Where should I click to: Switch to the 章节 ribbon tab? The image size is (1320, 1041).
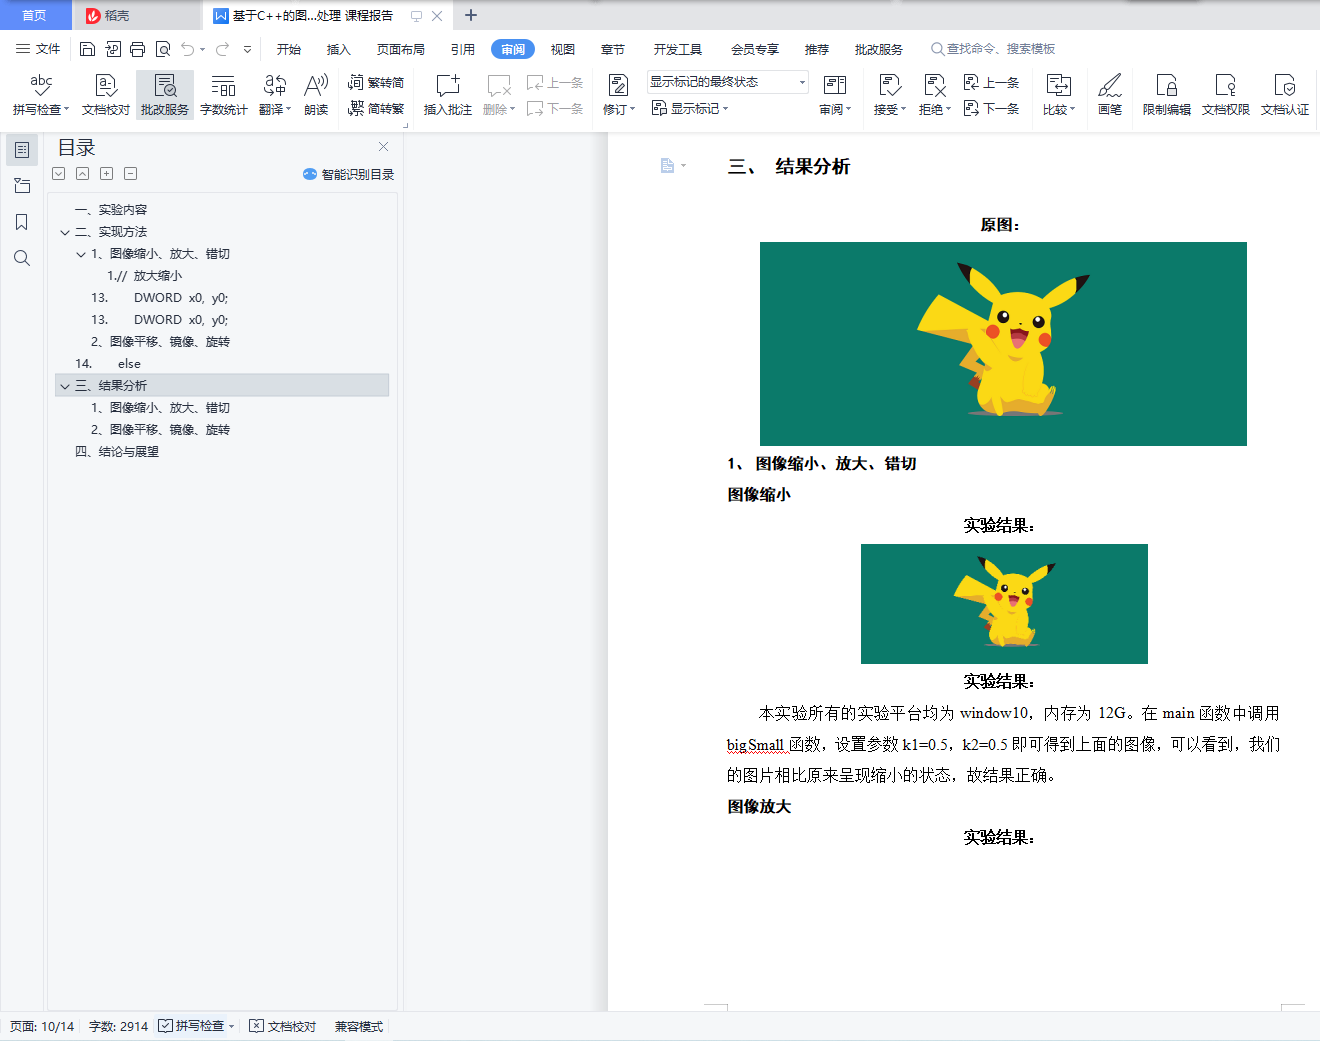click(613, 49)
